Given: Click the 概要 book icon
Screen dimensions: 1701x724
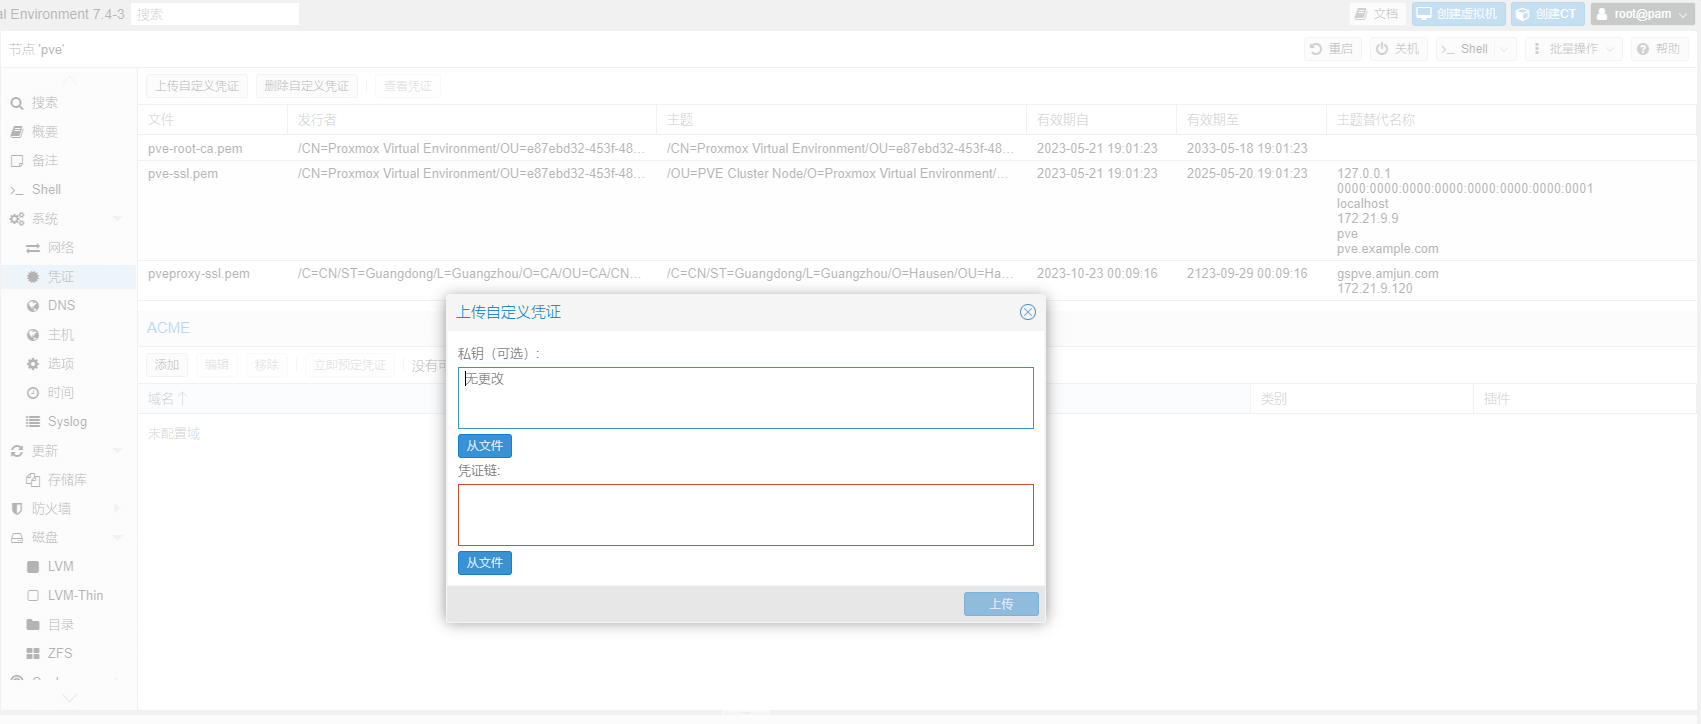Looking at the screenshot, I should point(17,132).
